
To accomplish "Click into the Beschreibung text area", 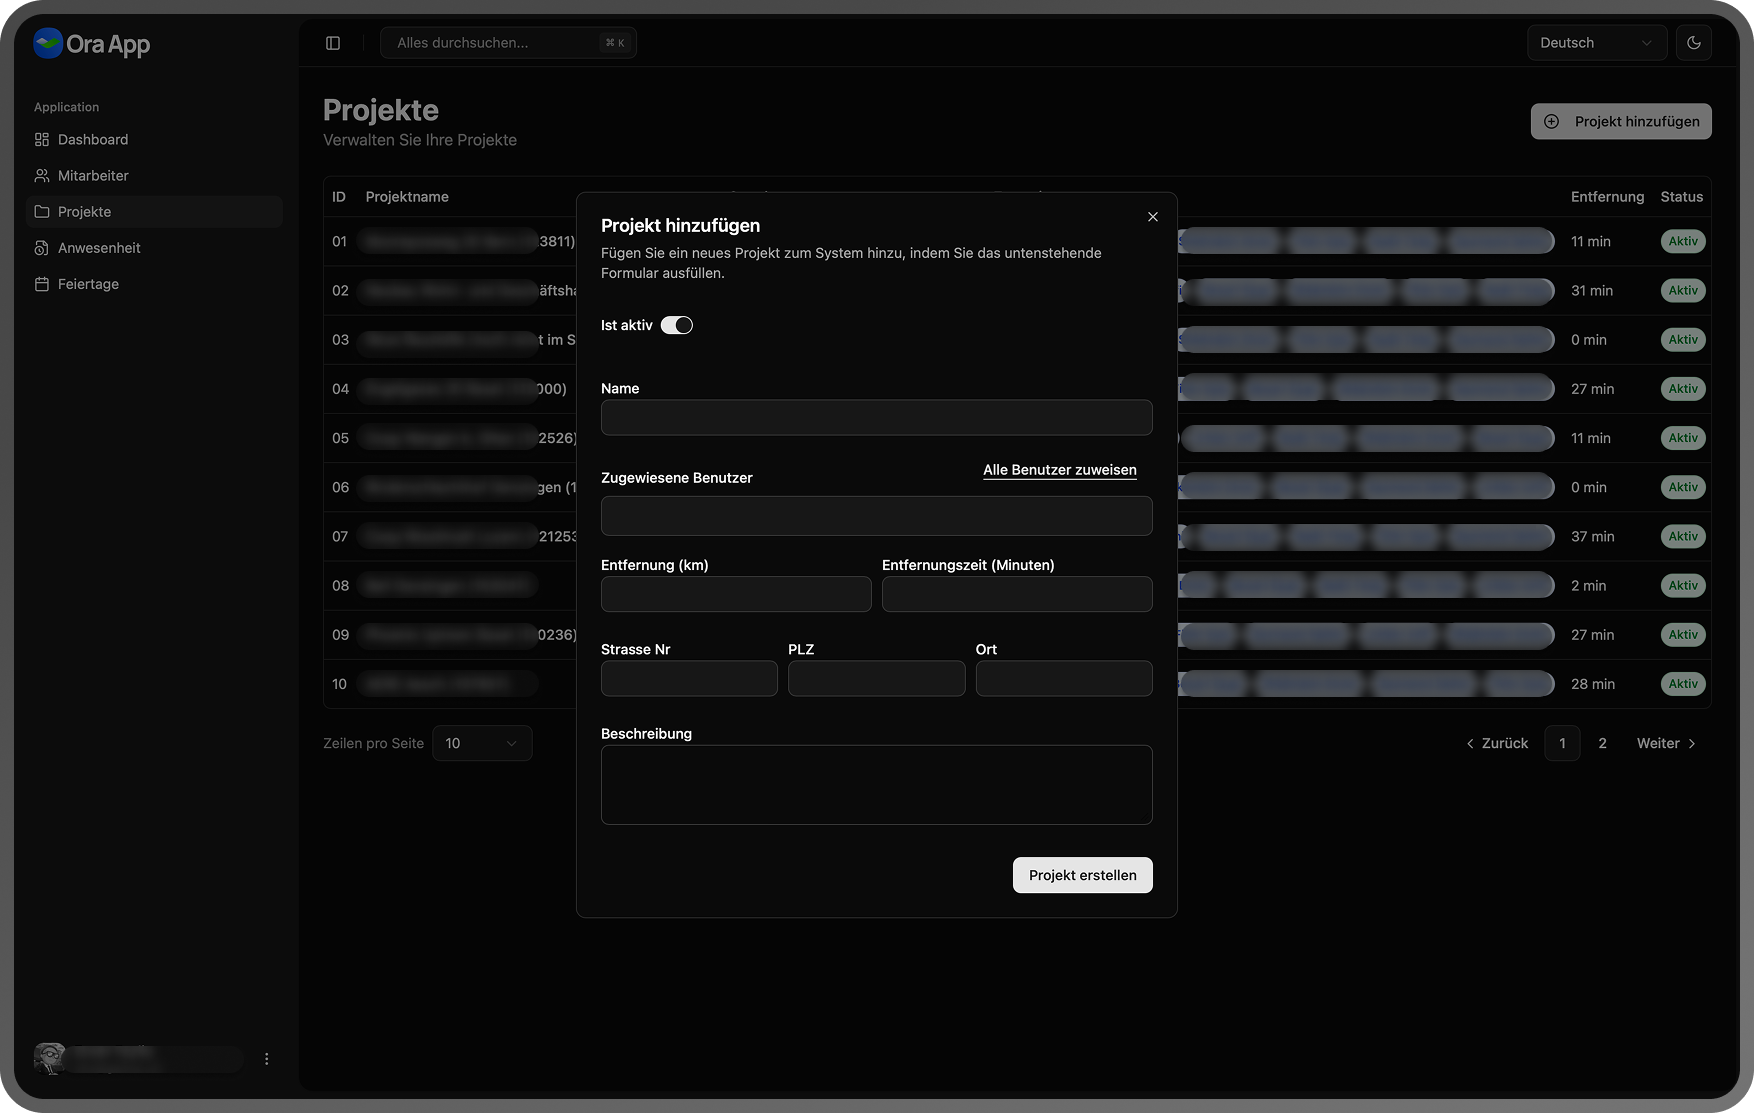I will coord(876,785).
